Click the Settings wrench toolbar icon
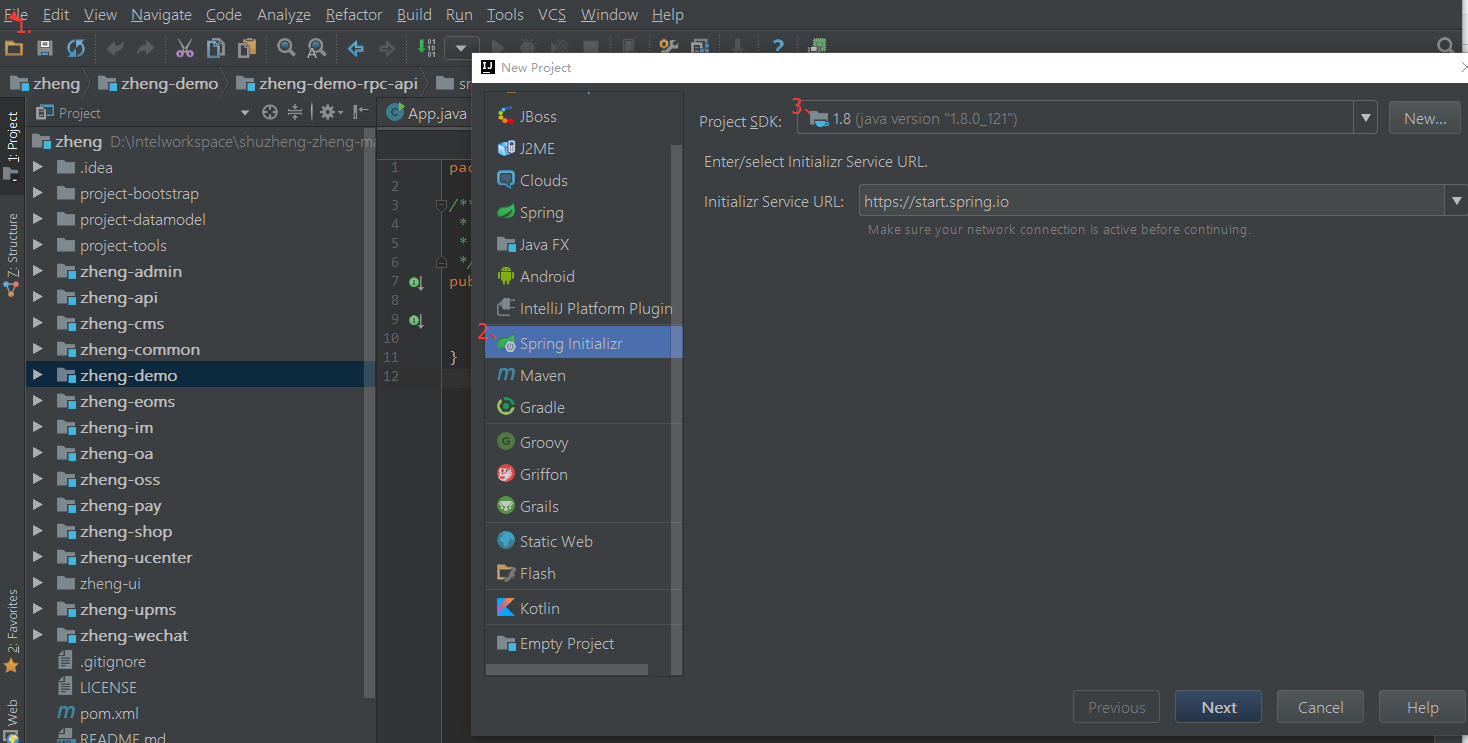 [669, 46]
